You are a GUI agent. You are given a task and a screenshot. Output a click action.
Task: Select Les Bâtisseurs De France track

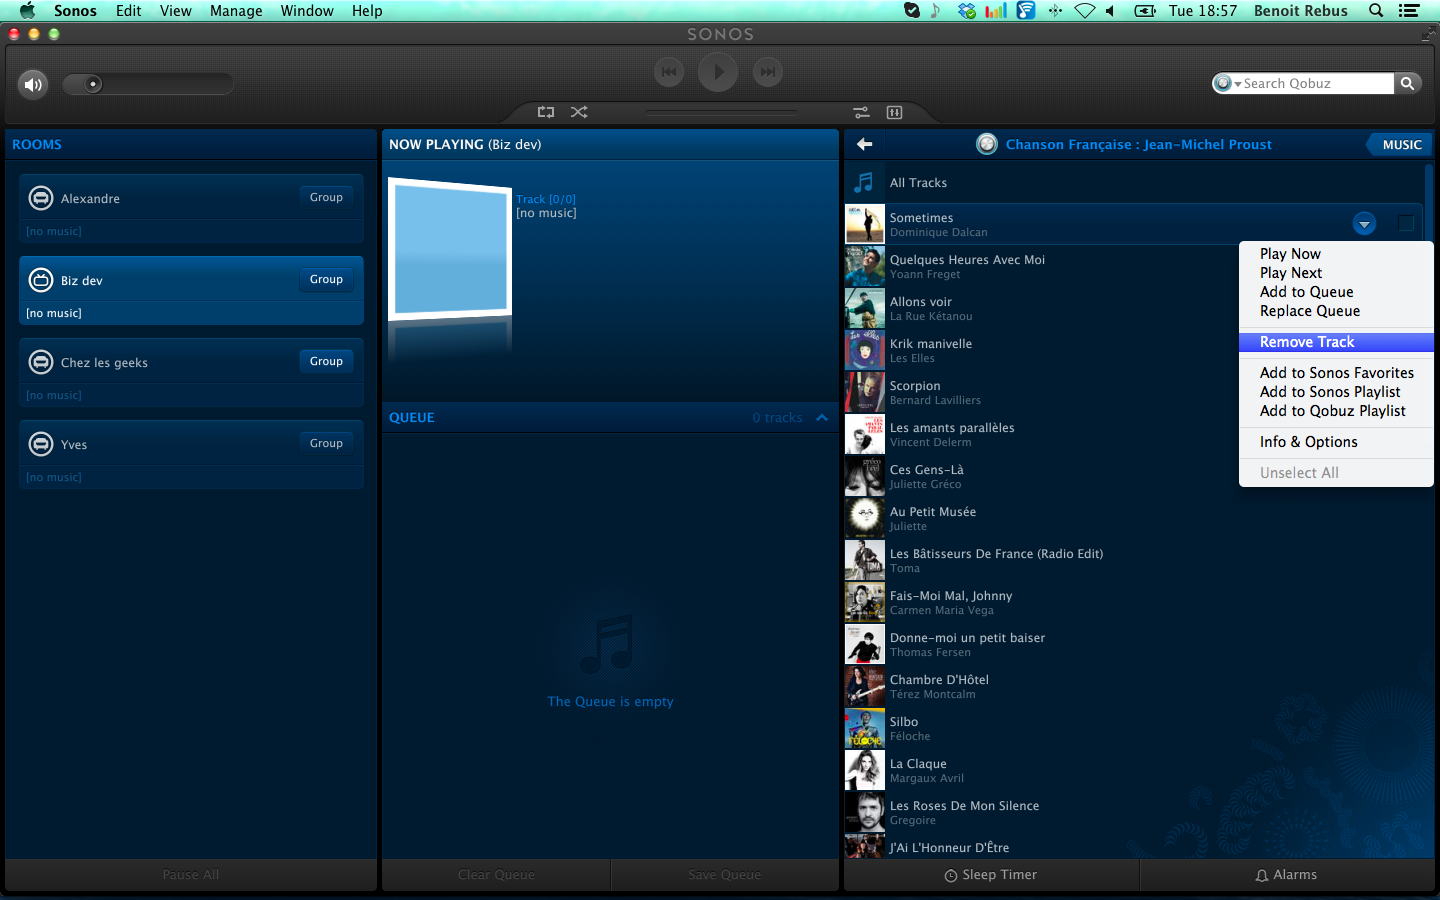click(1135, 560)
